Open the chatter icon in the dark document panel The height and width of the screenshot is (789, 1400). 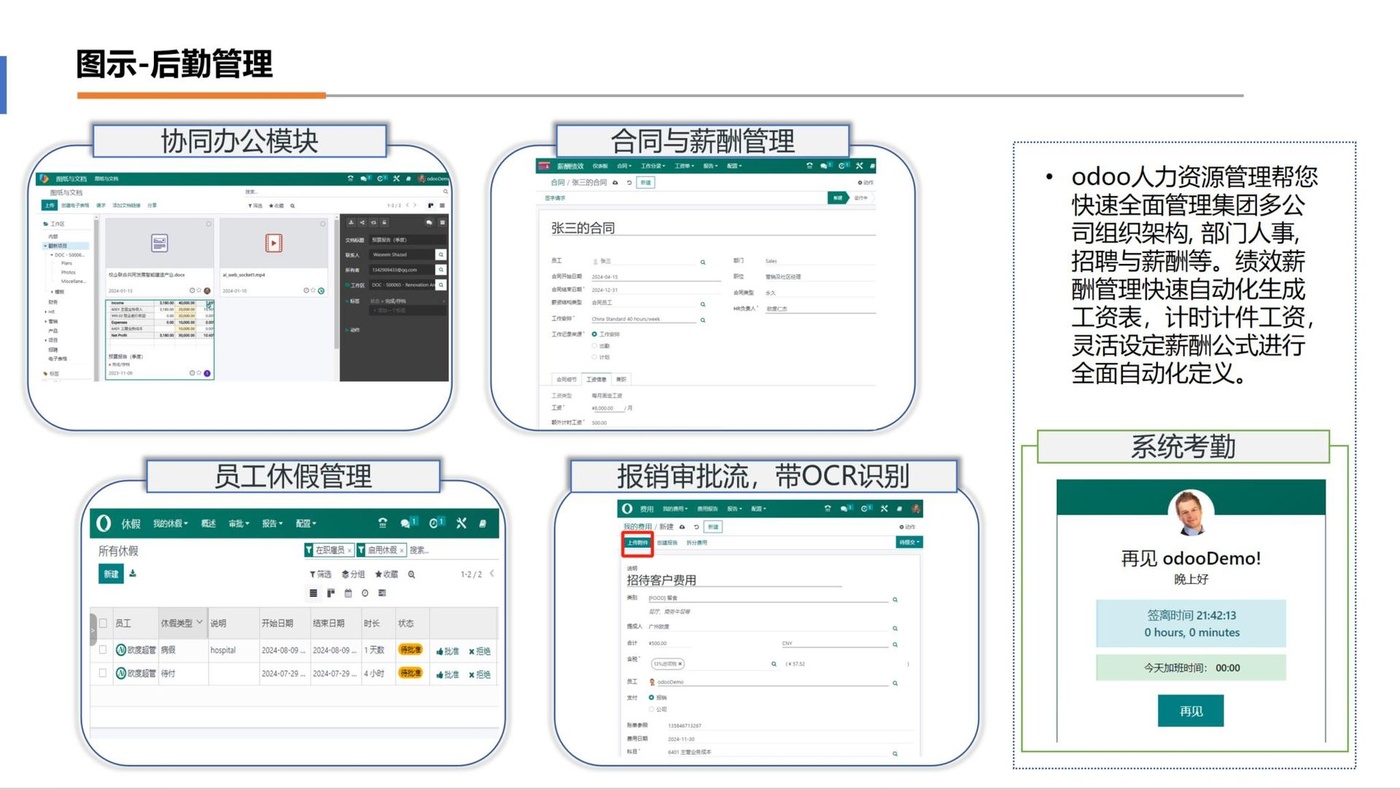(x=429, y=223)
